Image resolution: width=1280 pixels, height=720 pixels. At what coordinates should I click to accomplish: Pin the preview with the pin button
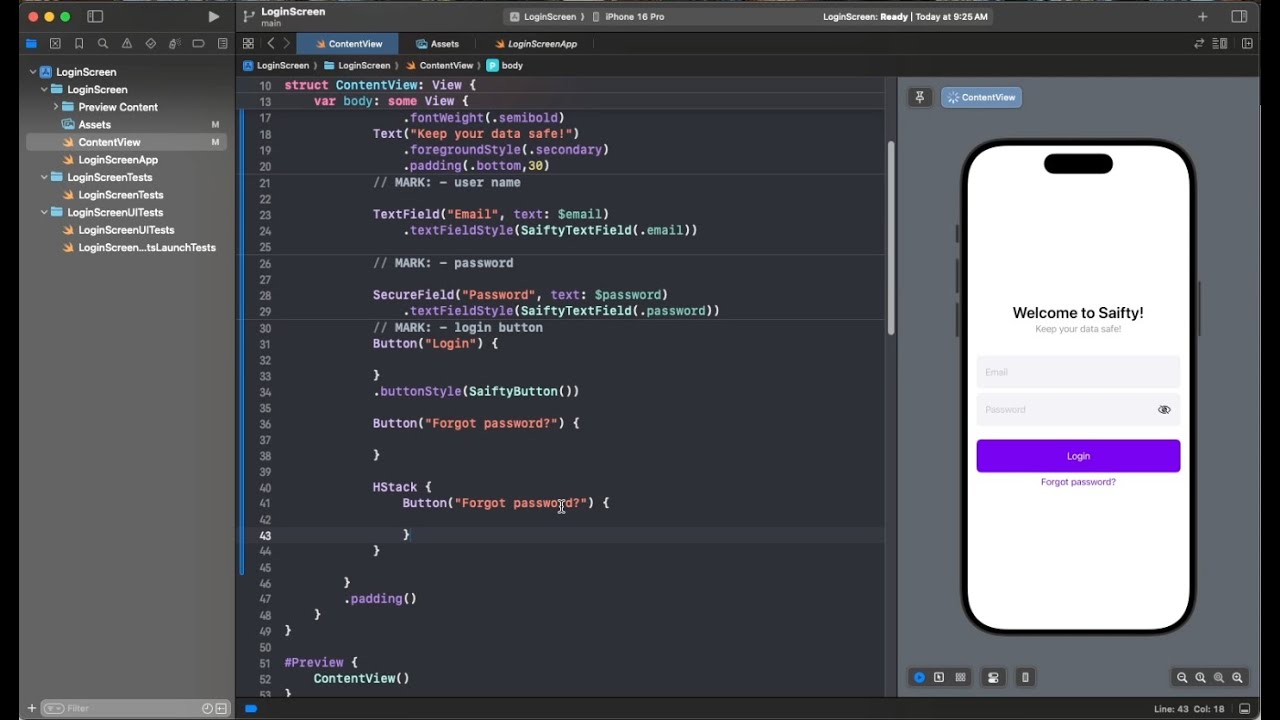920,97
